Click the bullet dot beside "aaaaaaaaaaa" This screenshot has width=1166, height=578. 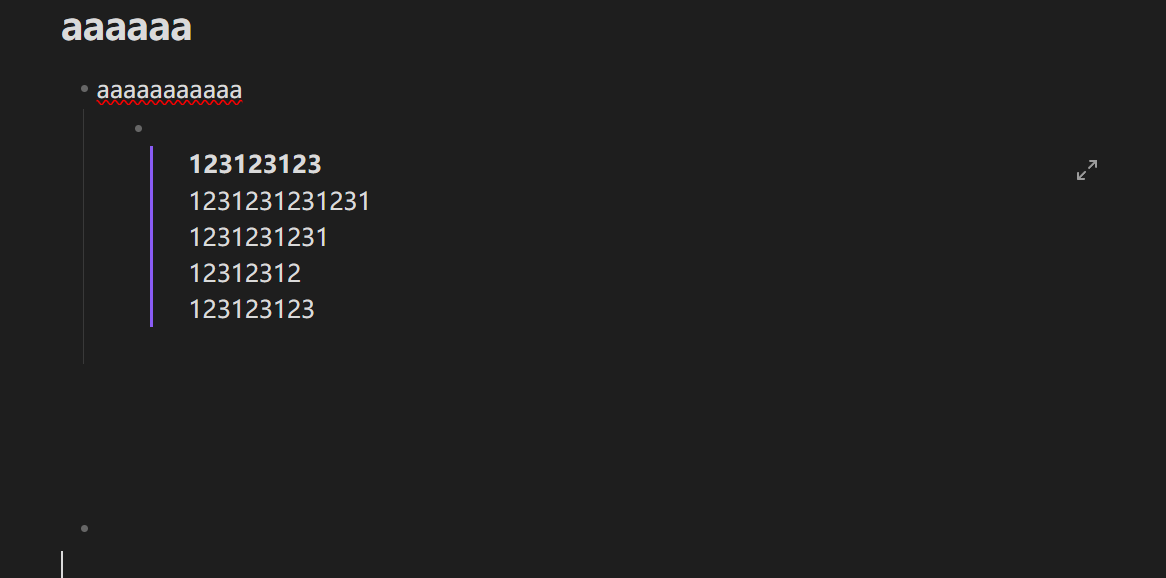coord(85,89)
